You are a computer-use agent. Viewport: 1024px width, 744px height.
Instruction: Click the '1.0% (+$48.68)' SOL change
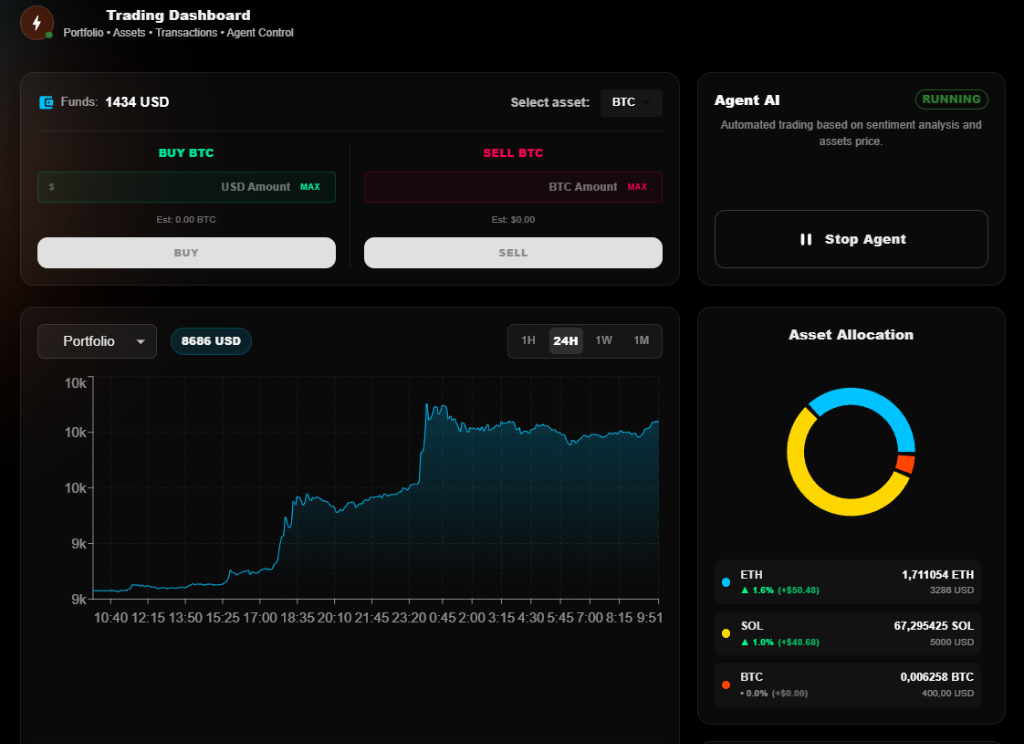click(x=786, y=642)
